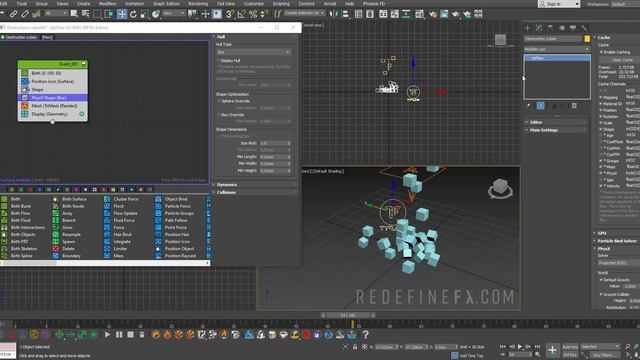Toggle the Display Hull checkbox
Viewport: 640px width, 360px height.
click(219, 60)
